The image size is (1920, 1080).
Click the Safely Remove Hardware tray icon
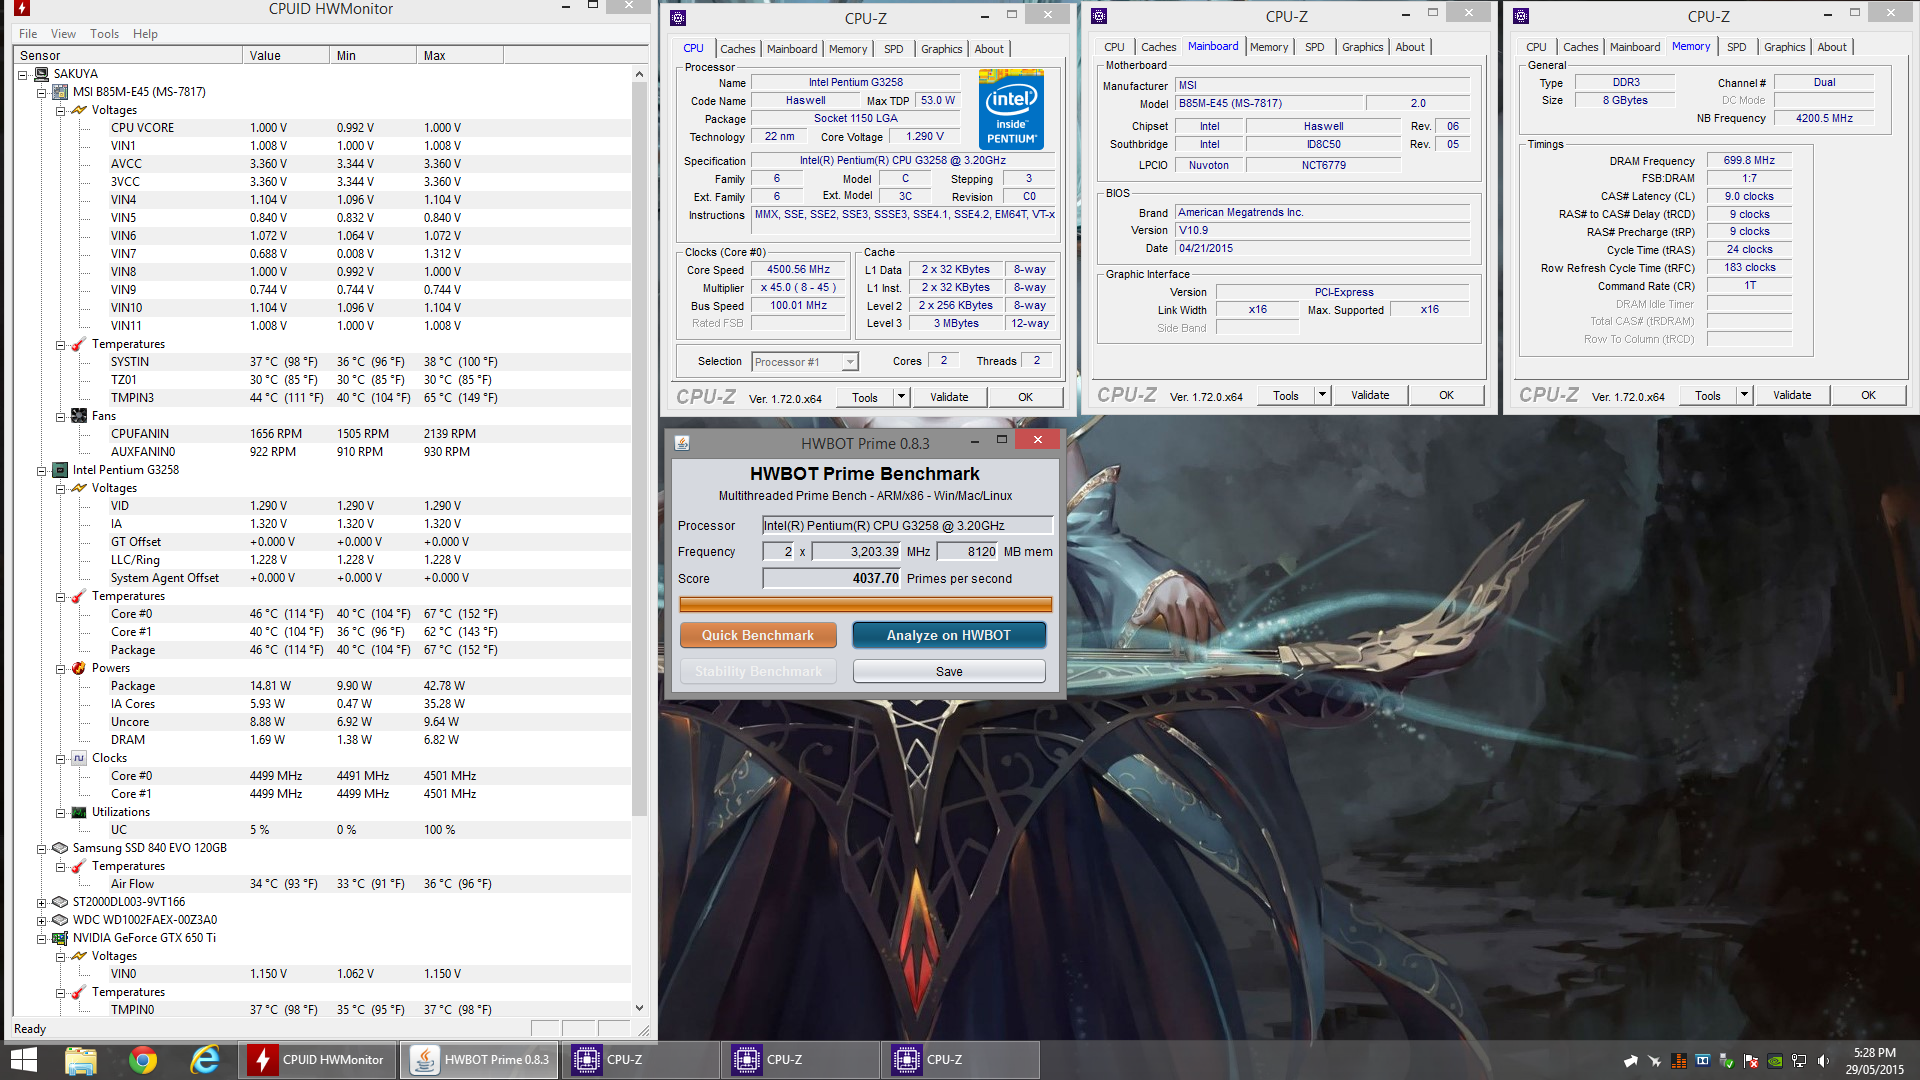1727,1061
